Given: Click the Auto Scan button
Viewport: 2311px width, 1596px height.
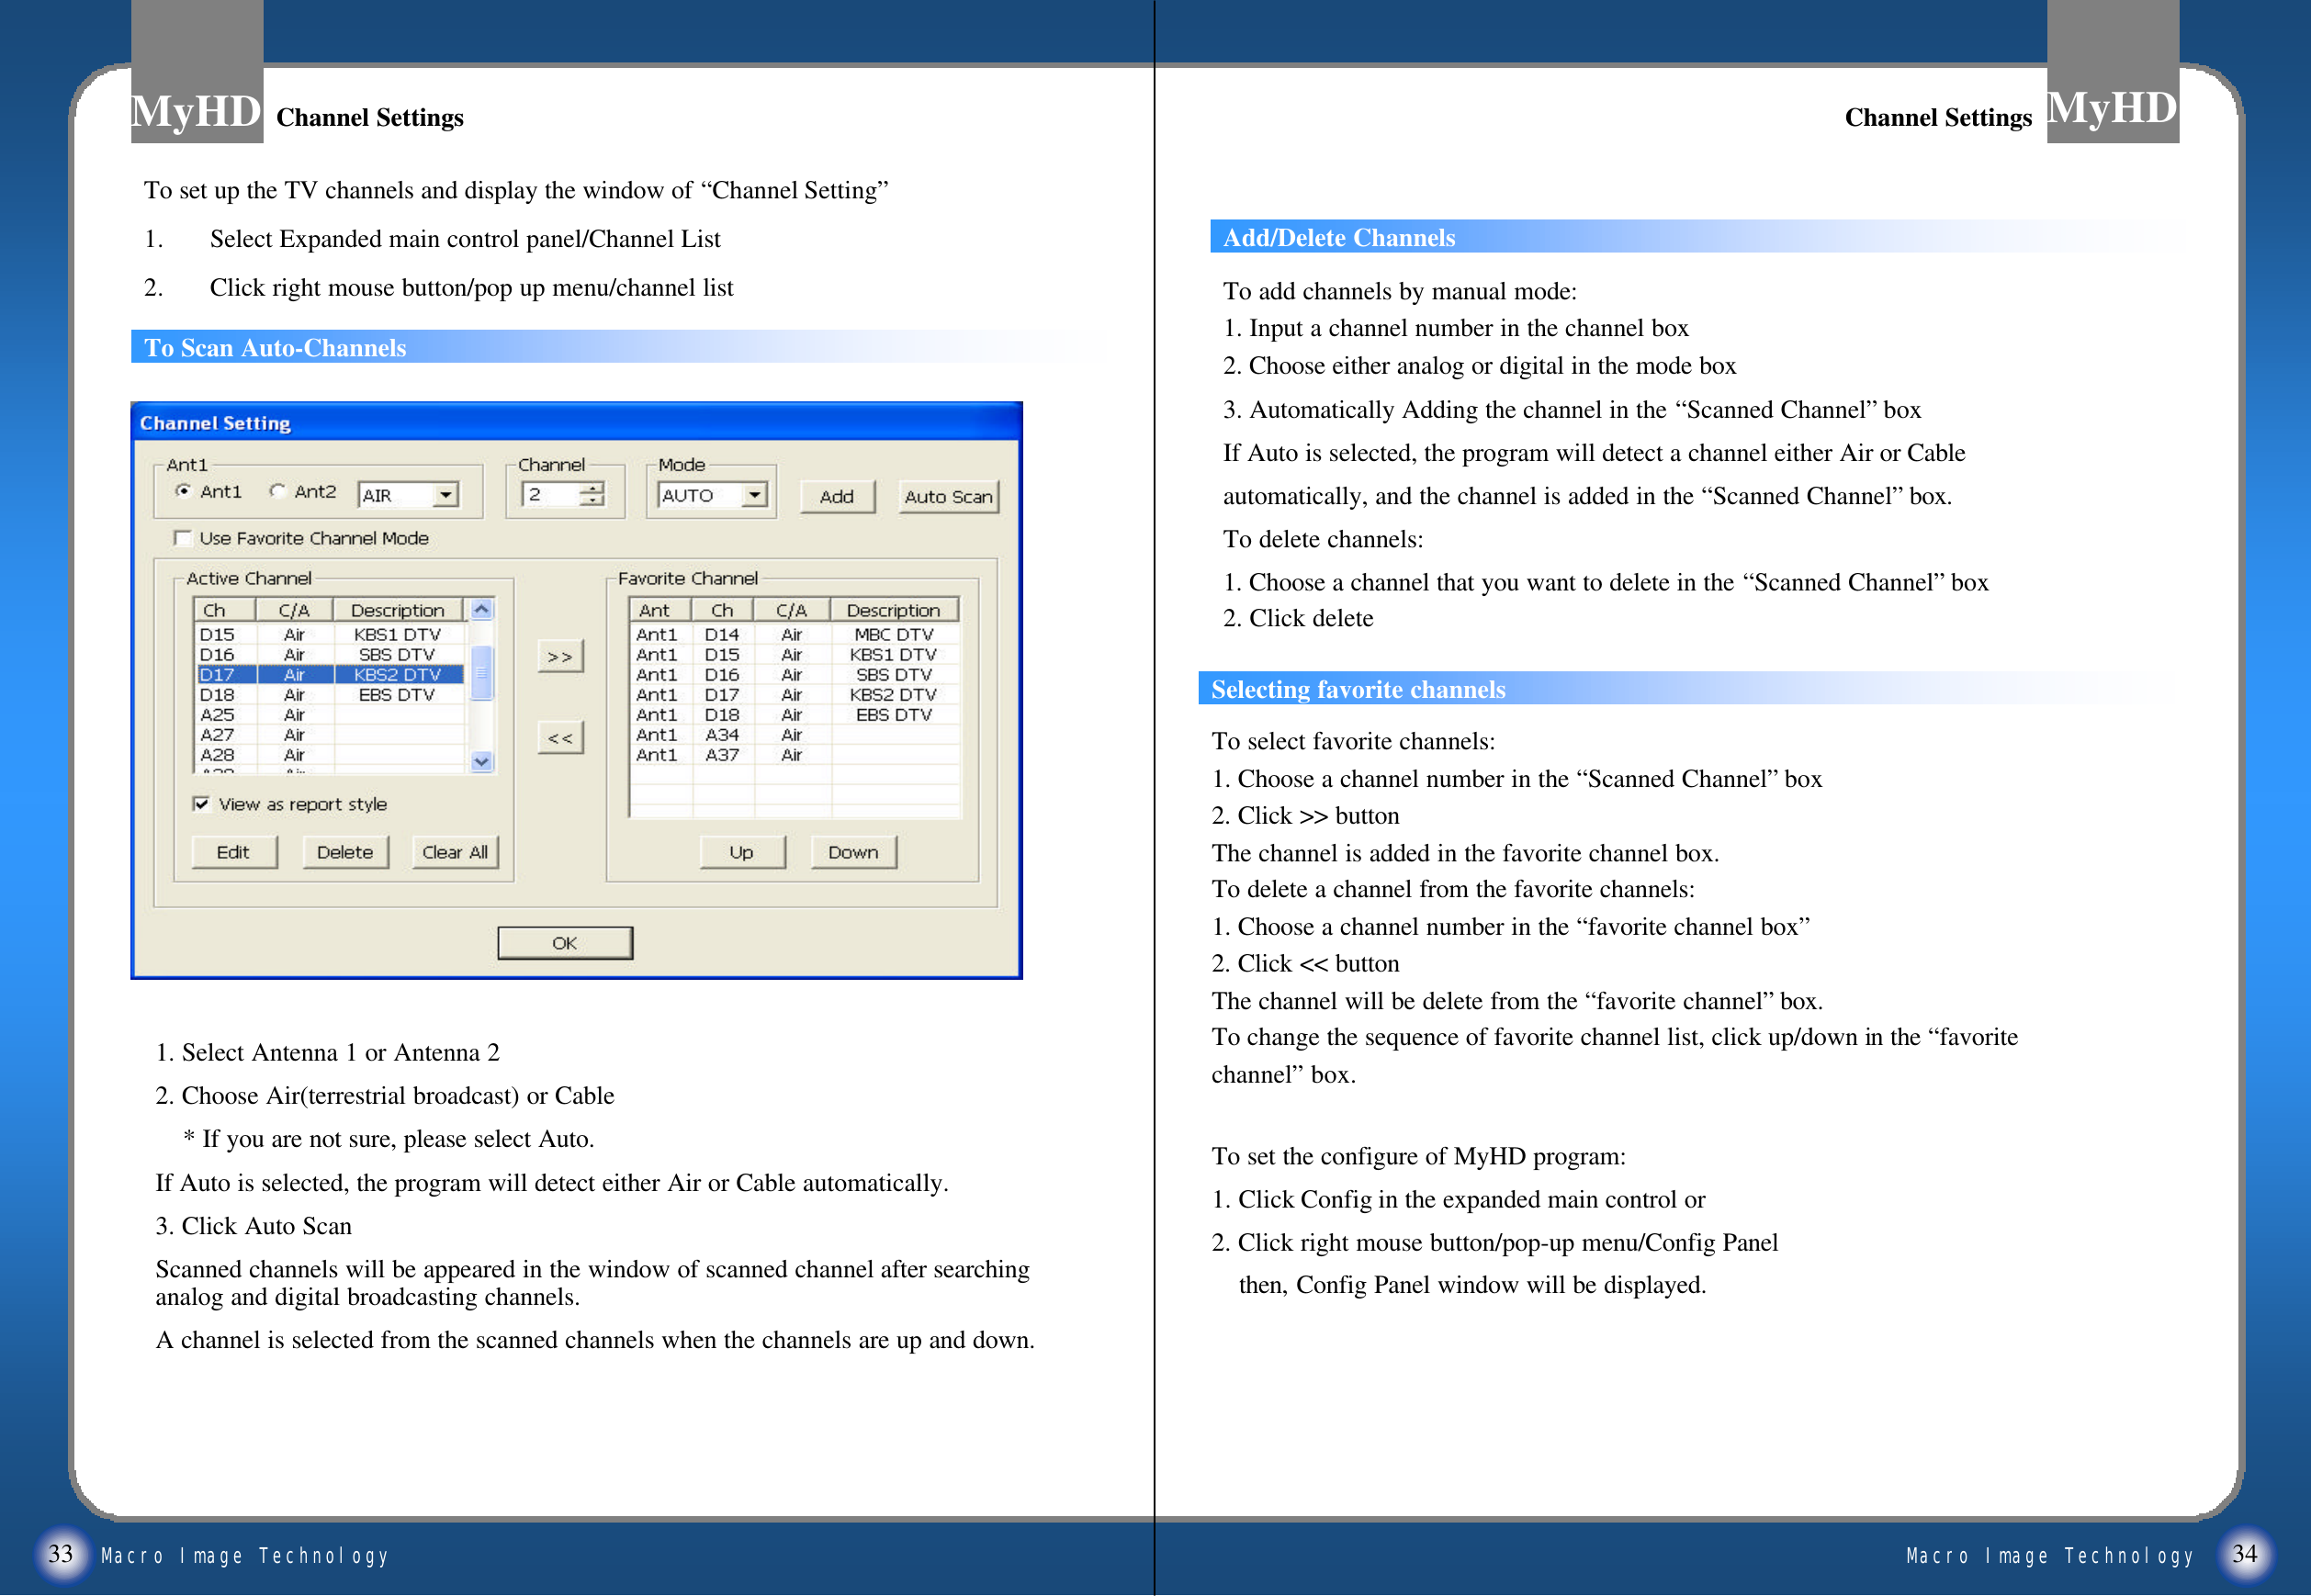Looking at the screenshot, I should [947, 496].
